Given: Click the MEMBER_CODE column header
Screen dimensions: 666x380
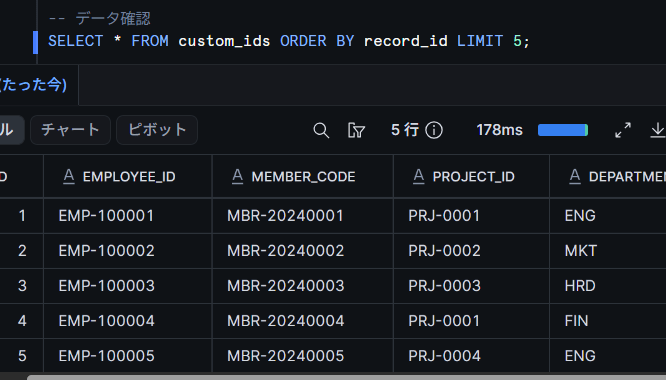Looking at the screenshot, I should click(303, 176).
